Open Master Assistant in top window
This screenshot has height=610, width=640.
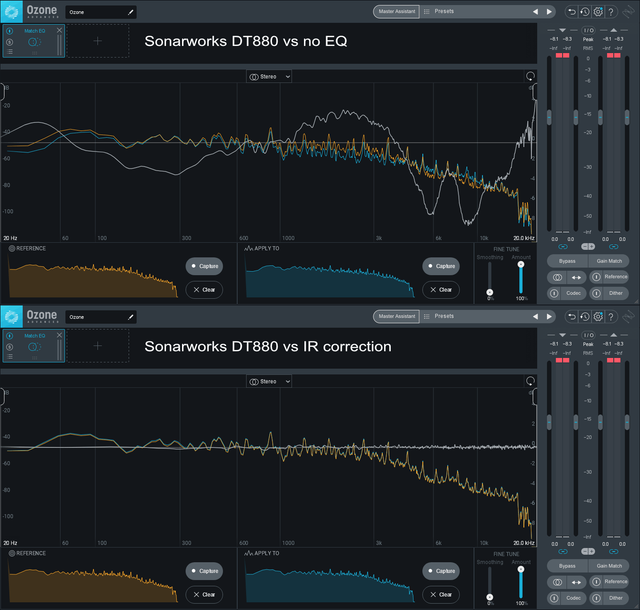click(396, 11)
